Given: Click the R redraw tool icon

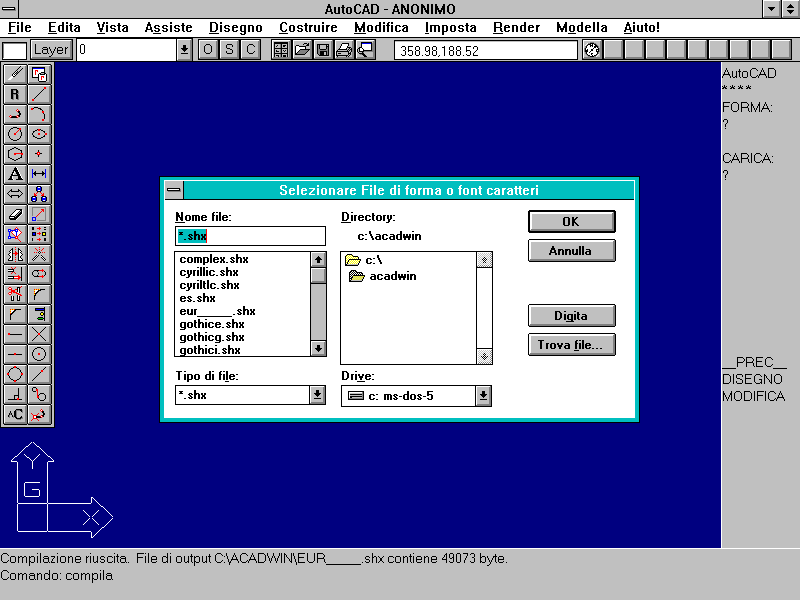Looking at the screenshot, I should 15,94.
